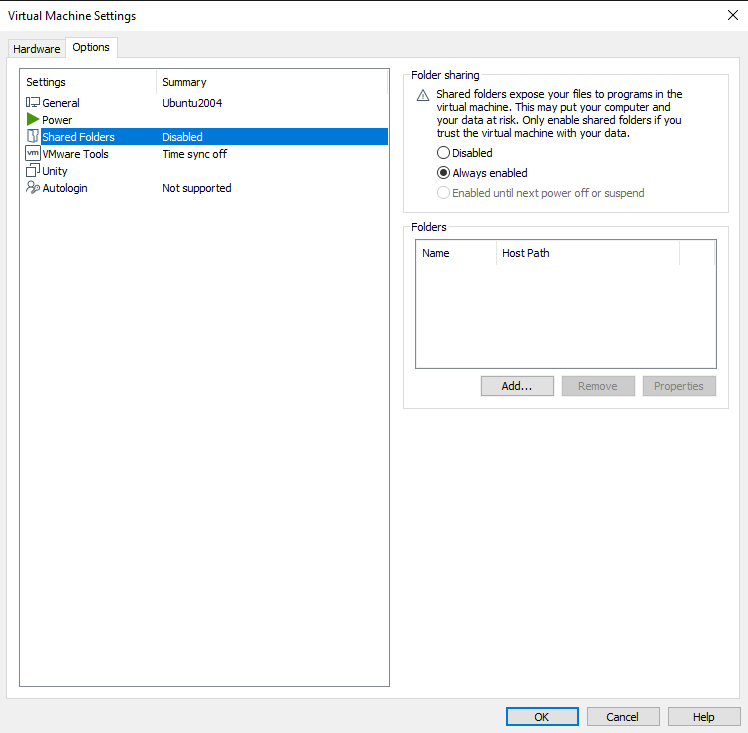Select the Disabled radio button
The width and height of the screenshot is (748, 733).
[x=443, y=153]
